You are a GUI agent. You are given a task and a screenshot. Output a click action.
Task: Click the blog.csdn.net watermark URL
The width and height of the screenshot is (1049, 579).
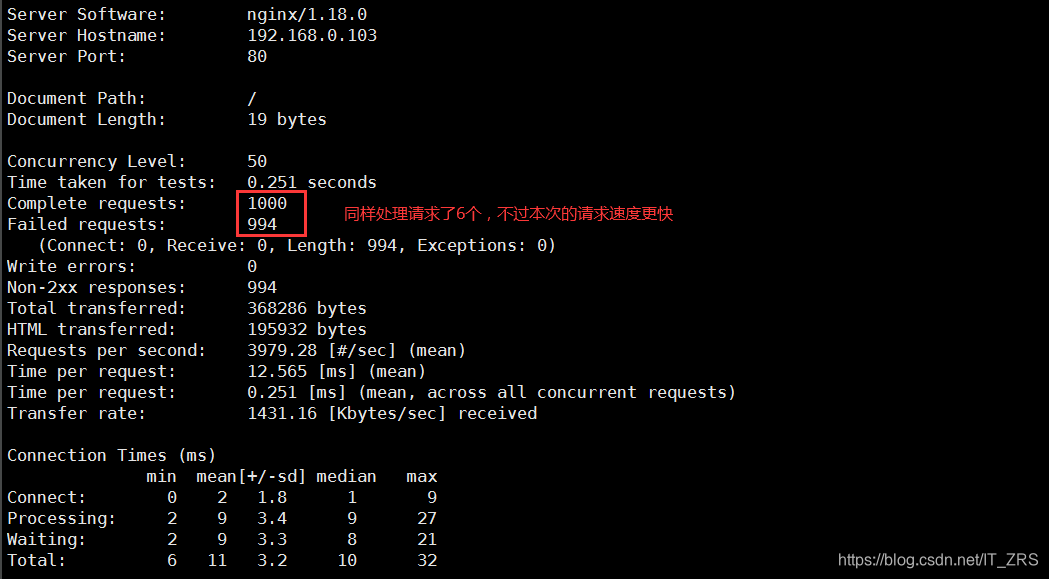coord(937,560)
